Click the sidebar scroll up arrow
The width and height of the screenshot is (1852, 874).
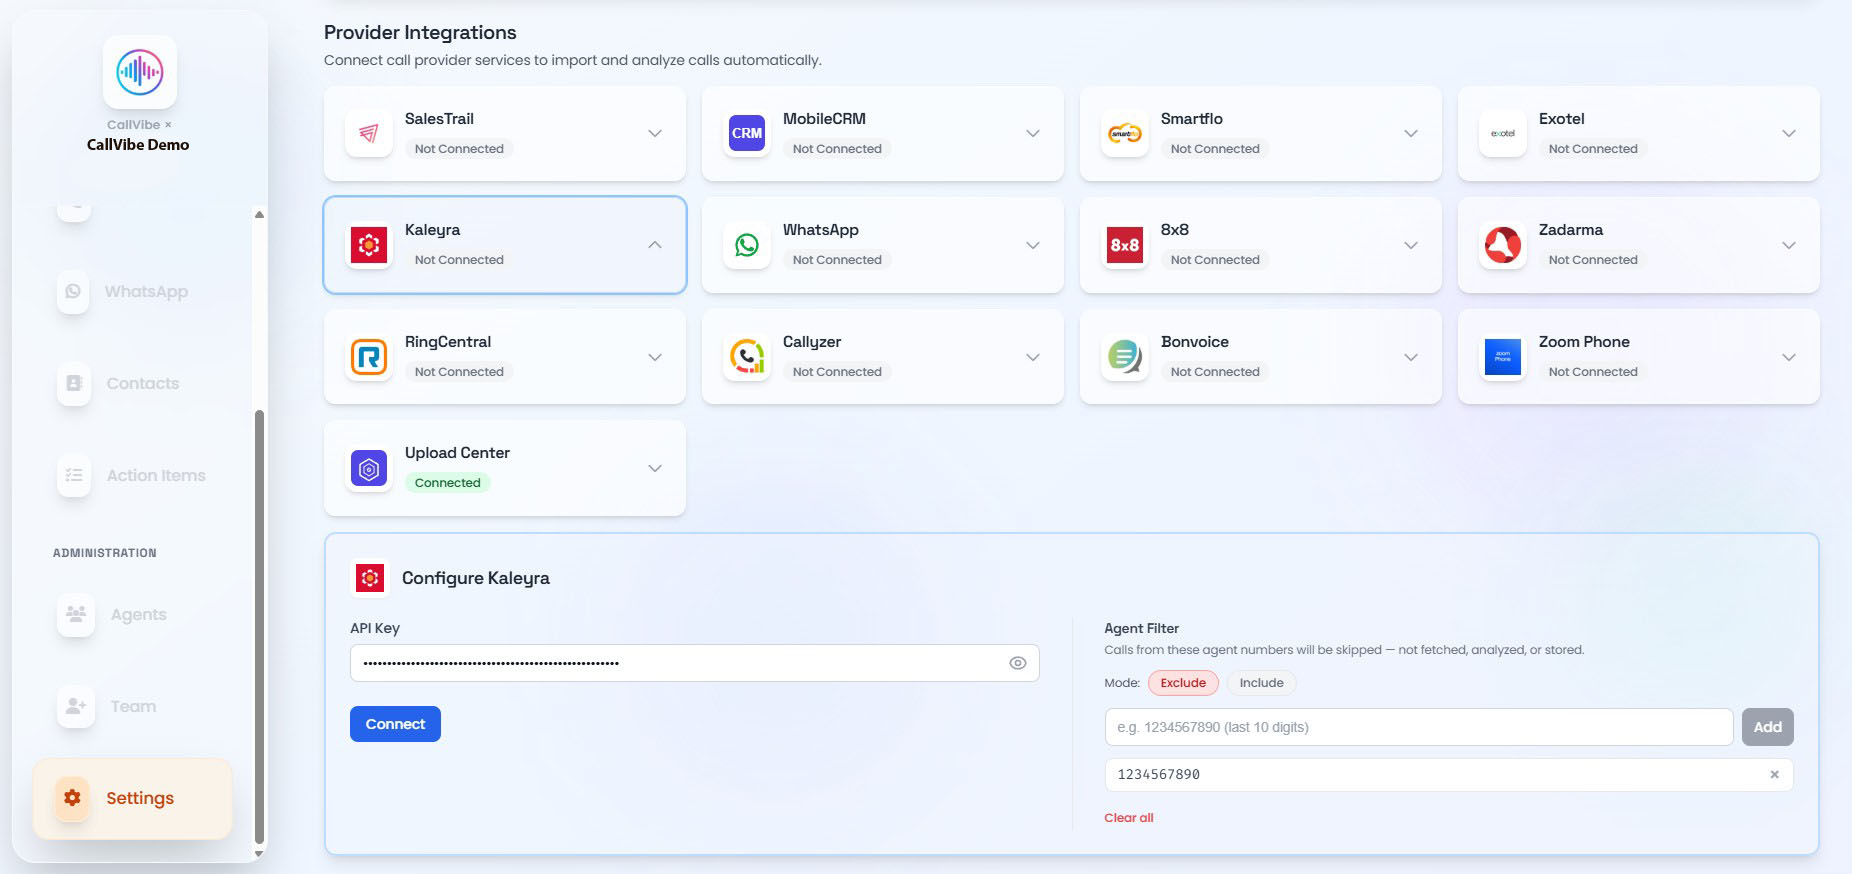coord(259,214)
